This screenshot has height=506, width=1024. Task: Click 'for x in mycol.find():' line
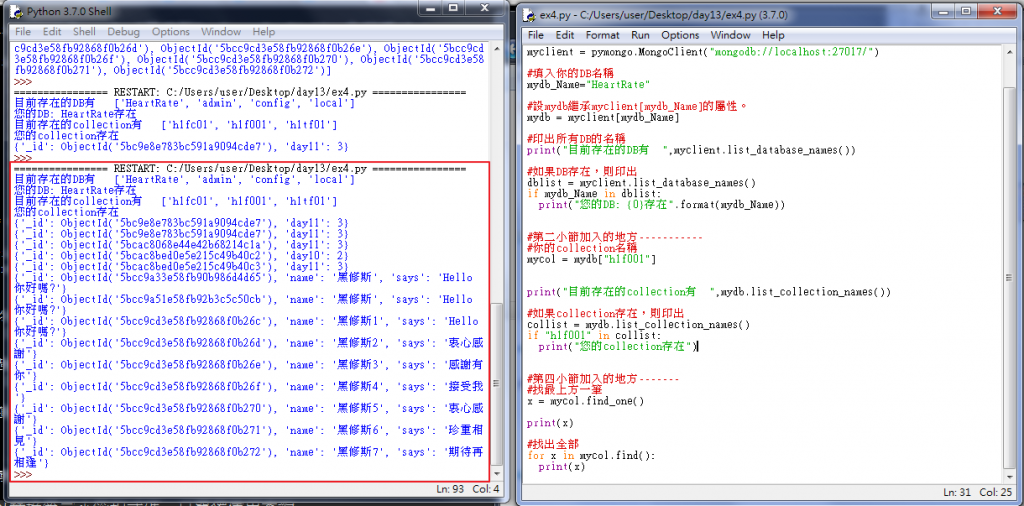[591, 456]
